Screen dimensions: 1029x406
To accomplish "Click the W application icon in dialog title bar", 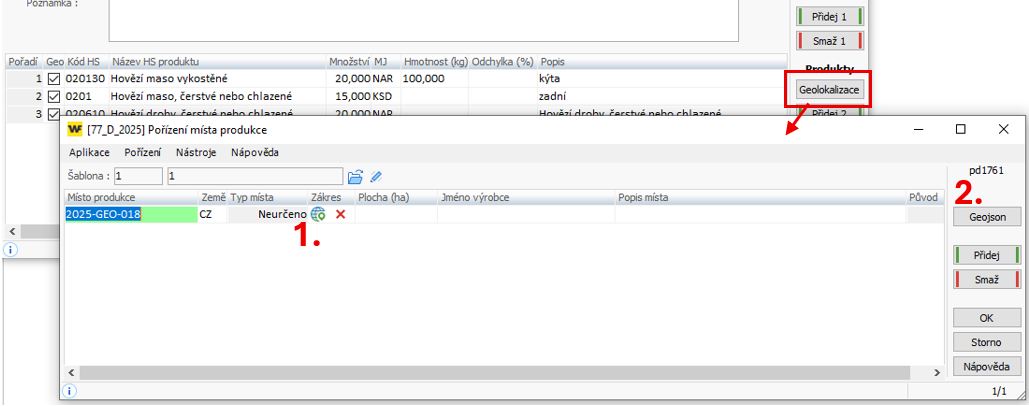I will [74, 130].
